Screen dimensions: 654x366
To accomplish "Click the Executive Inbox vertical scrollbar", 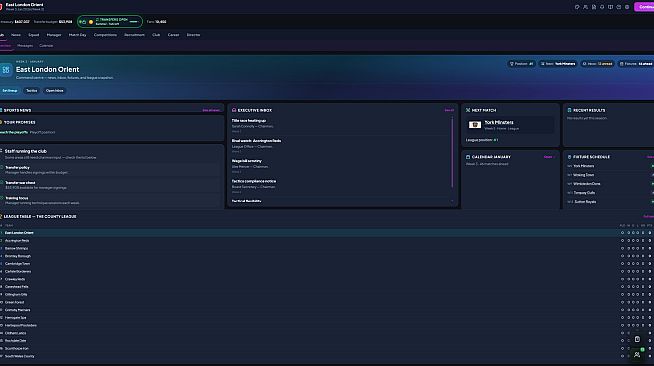I will 452,153.
